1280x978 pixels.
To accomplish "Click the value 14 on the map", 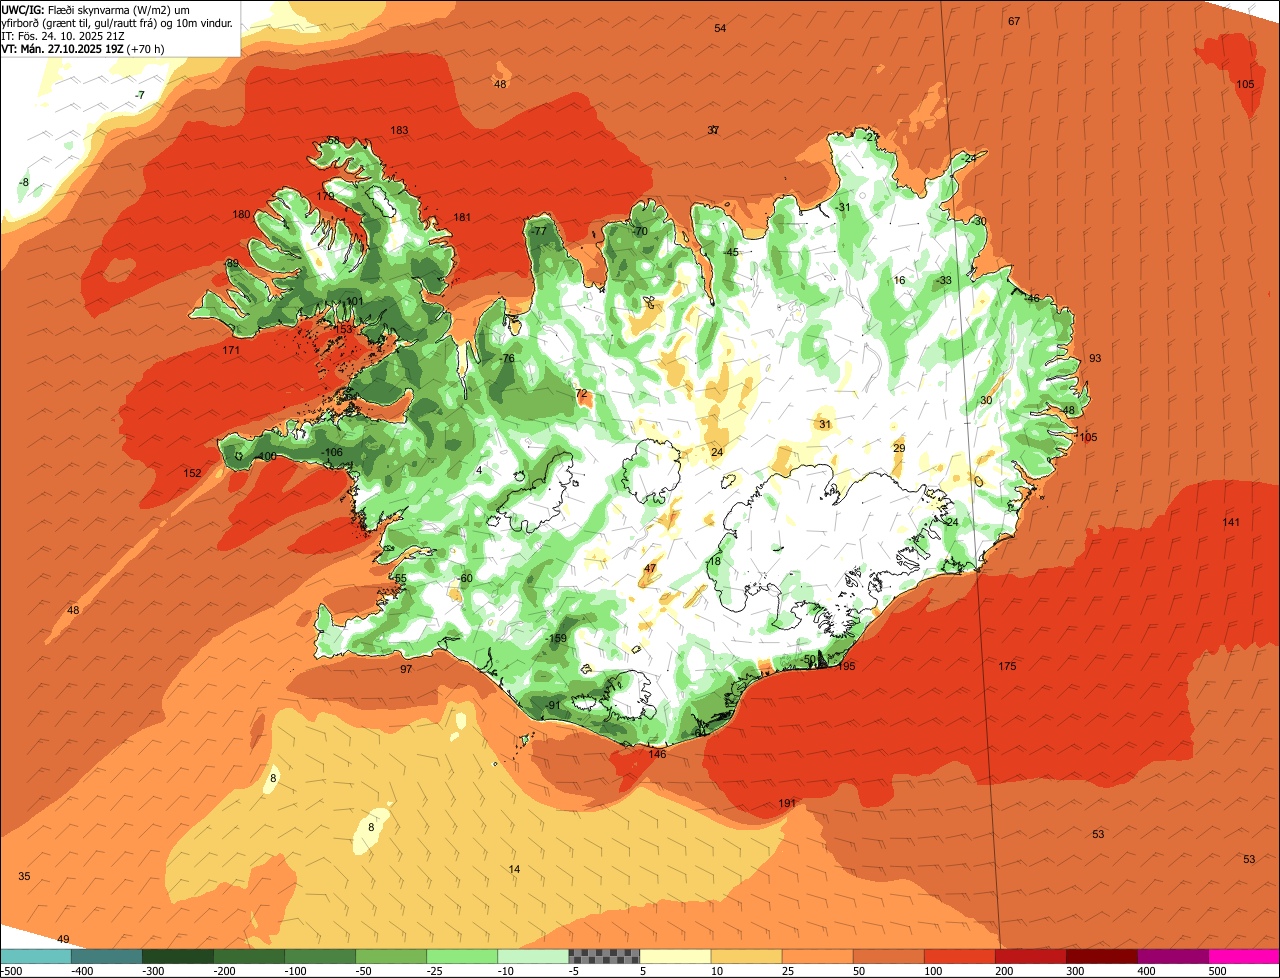I will 514,870.
